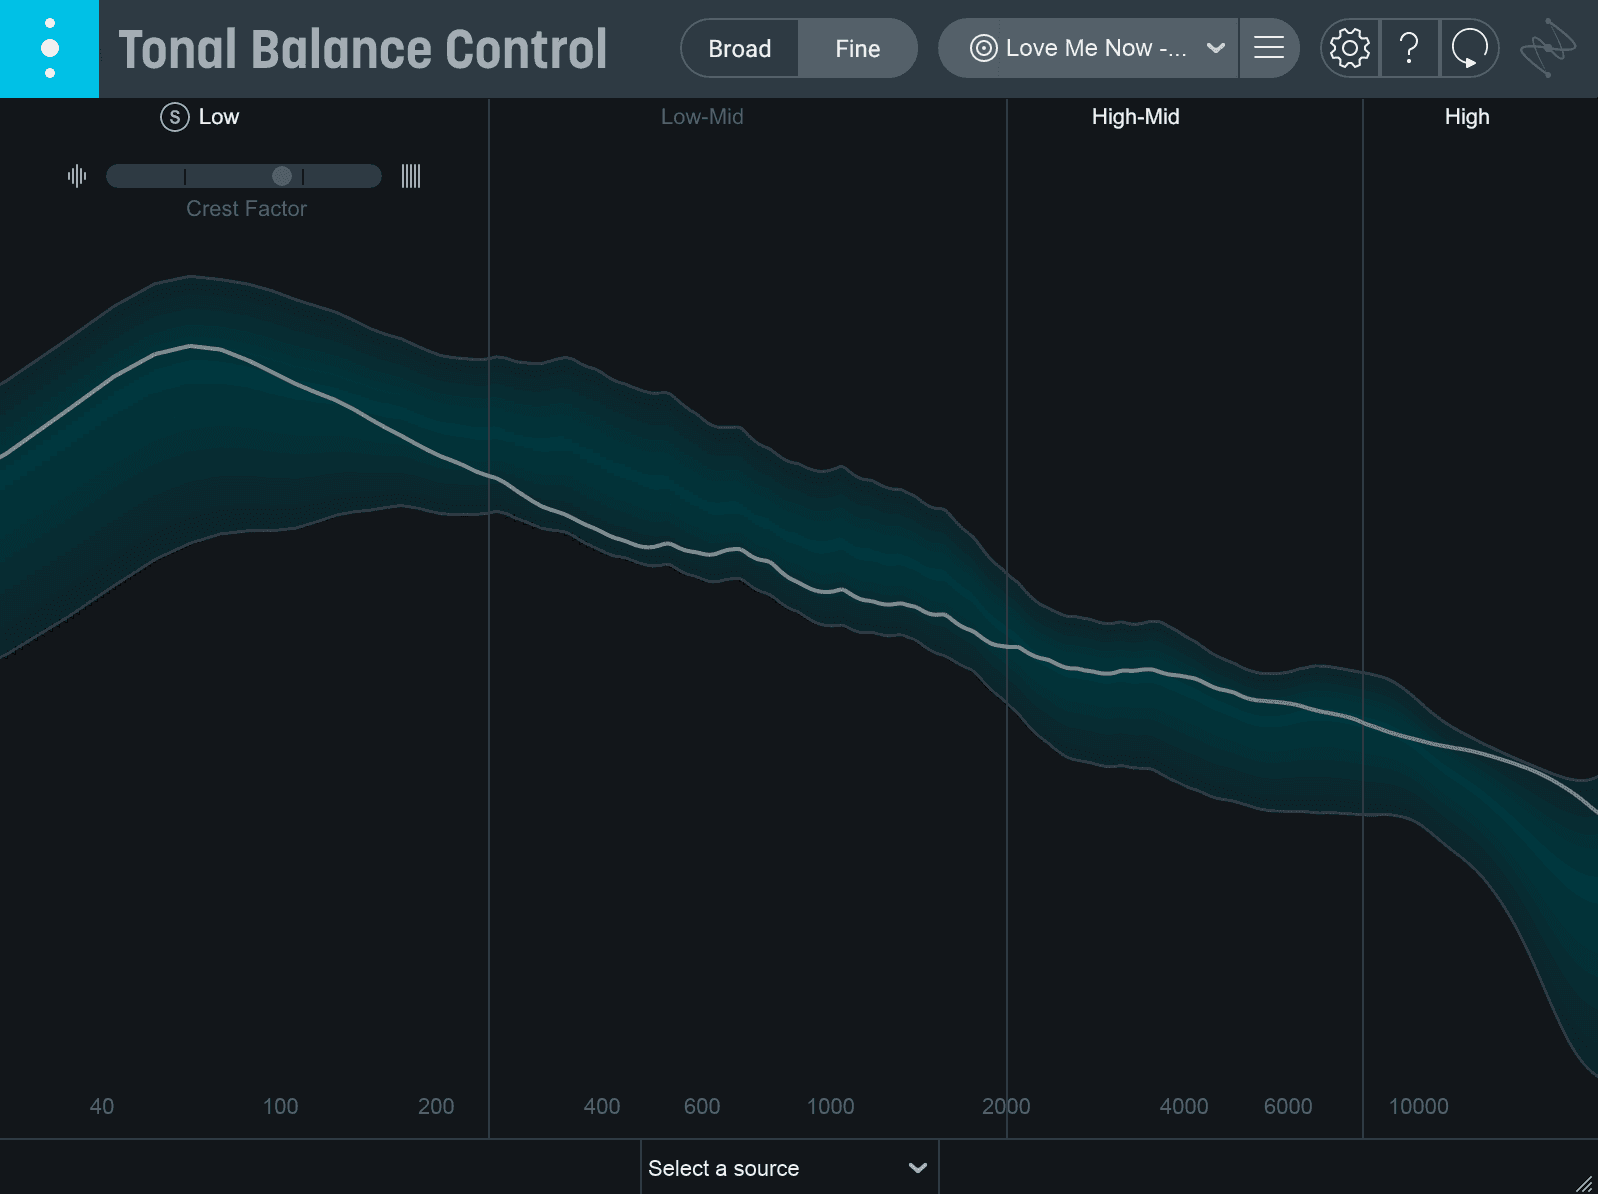Click the compressed bars icon right of Crest Factor

coord(411,176)
